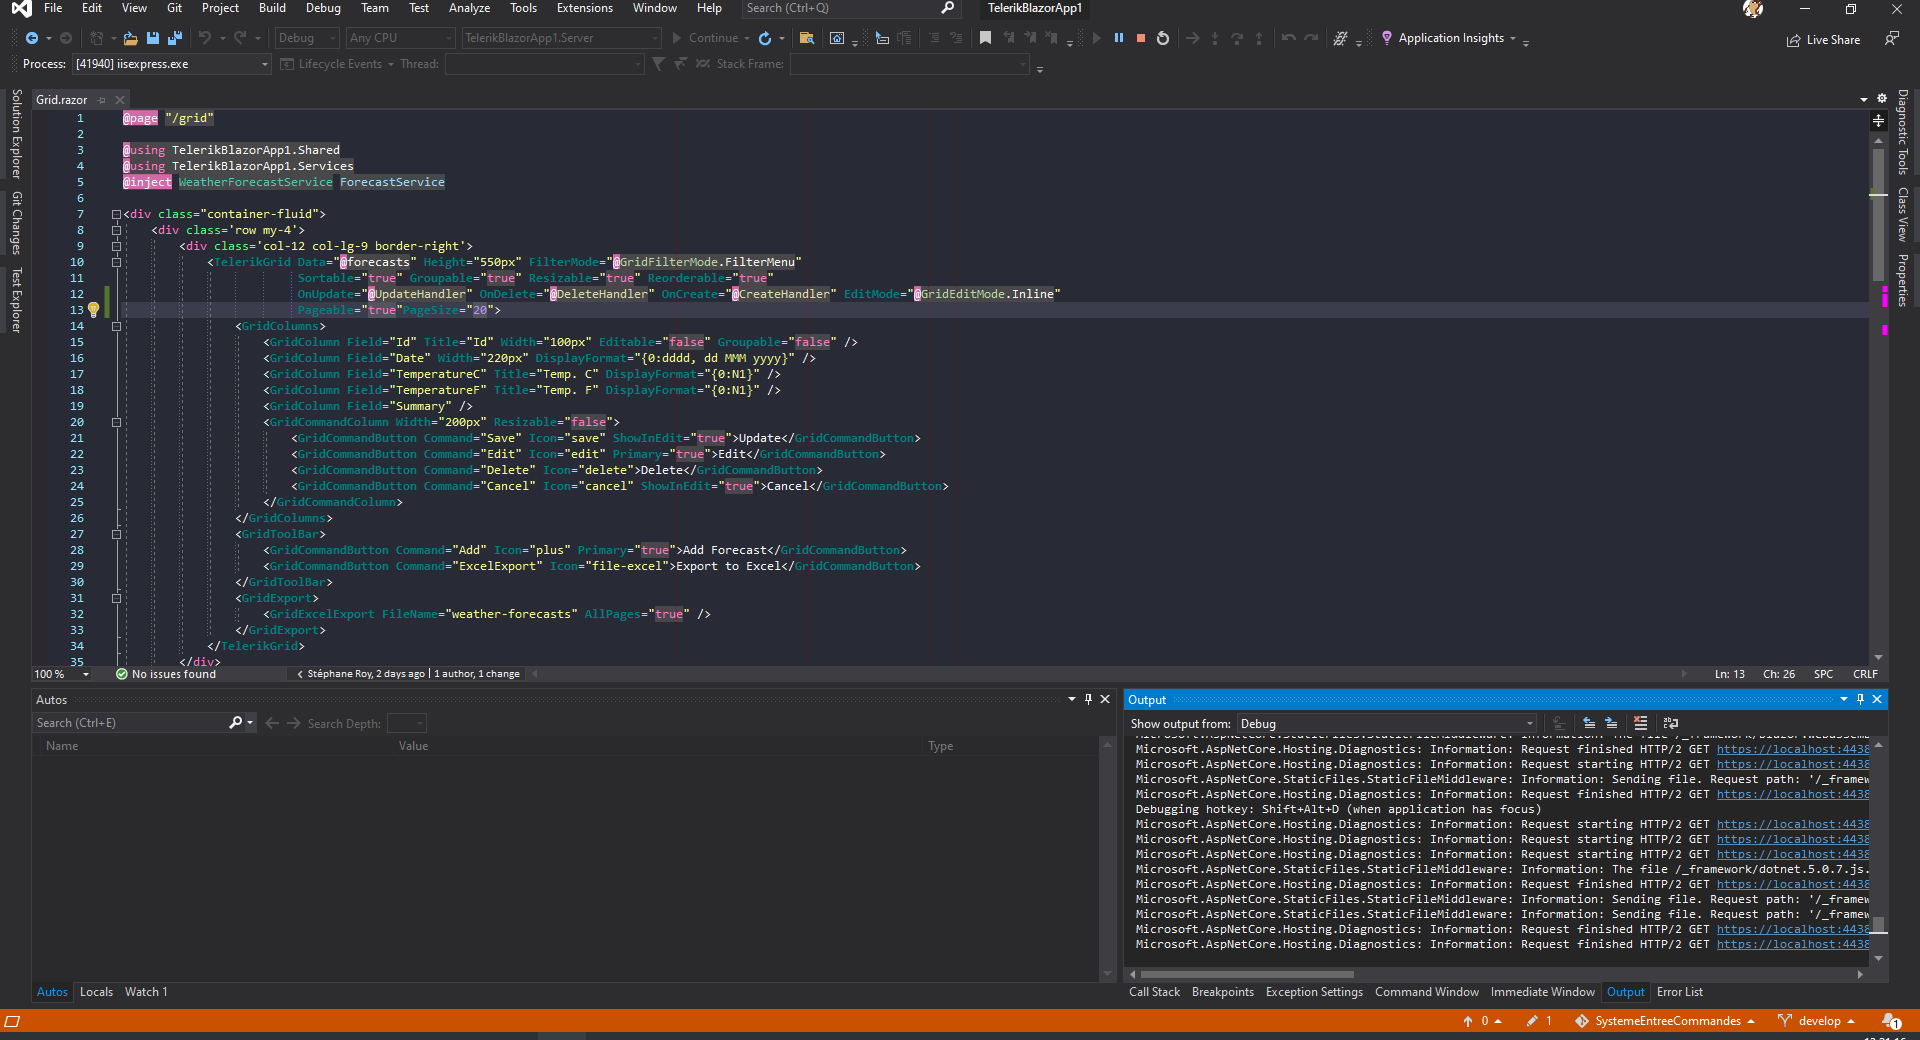
Task: Pin the Autos window auto-hide icon
Action: coord(1088,699)
